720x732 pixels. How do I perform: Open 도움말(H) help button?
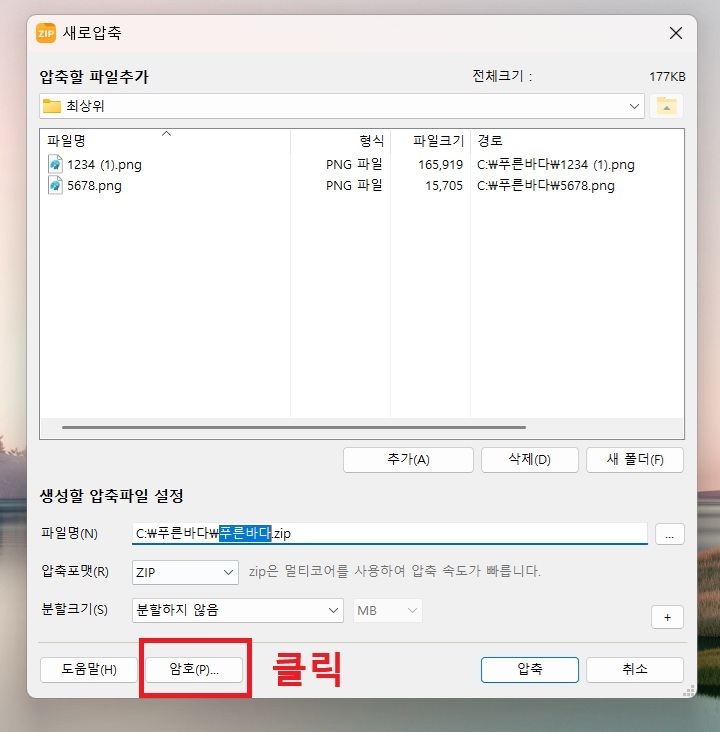point(89,670)
